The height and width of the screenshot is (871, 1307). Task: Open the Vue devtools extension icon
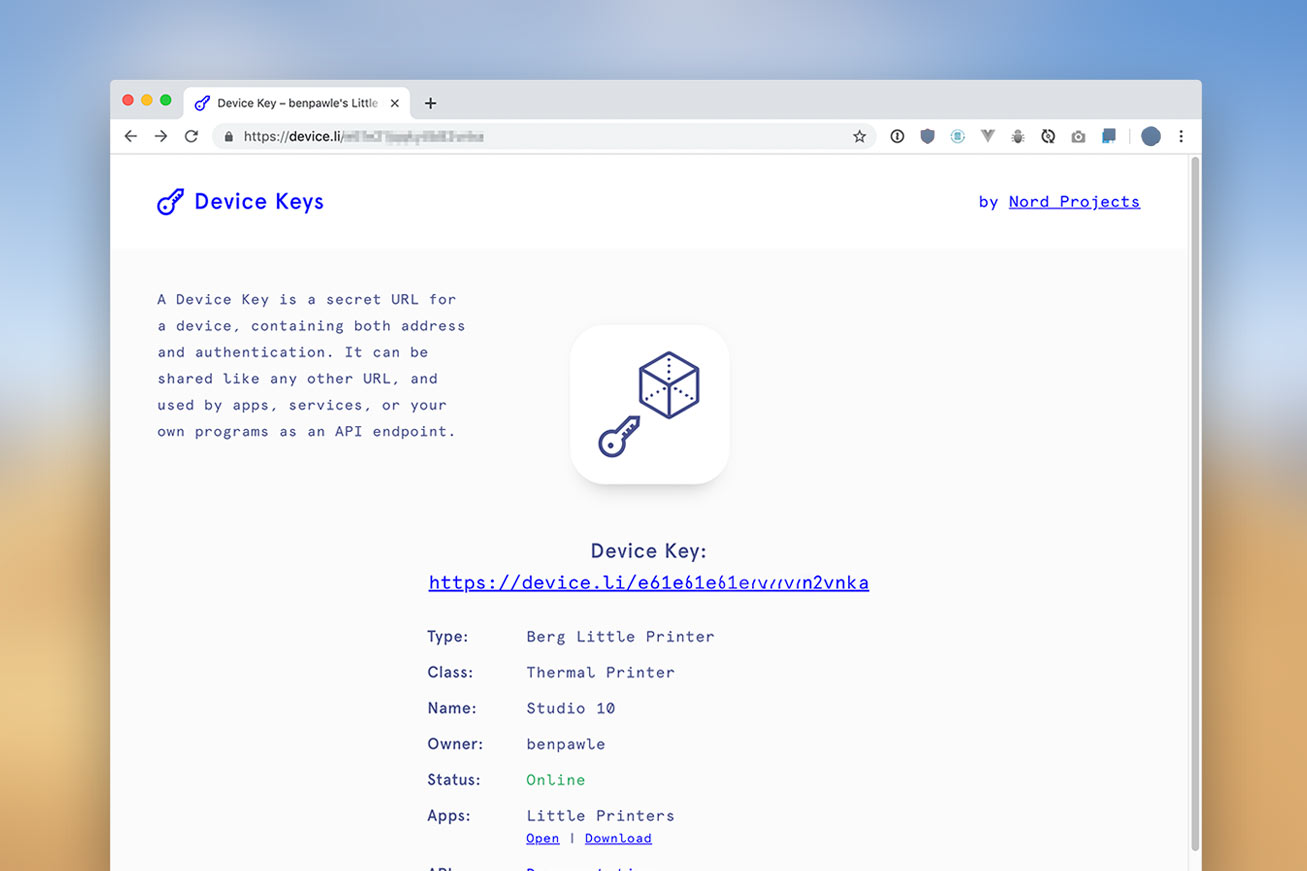[988, 136]
